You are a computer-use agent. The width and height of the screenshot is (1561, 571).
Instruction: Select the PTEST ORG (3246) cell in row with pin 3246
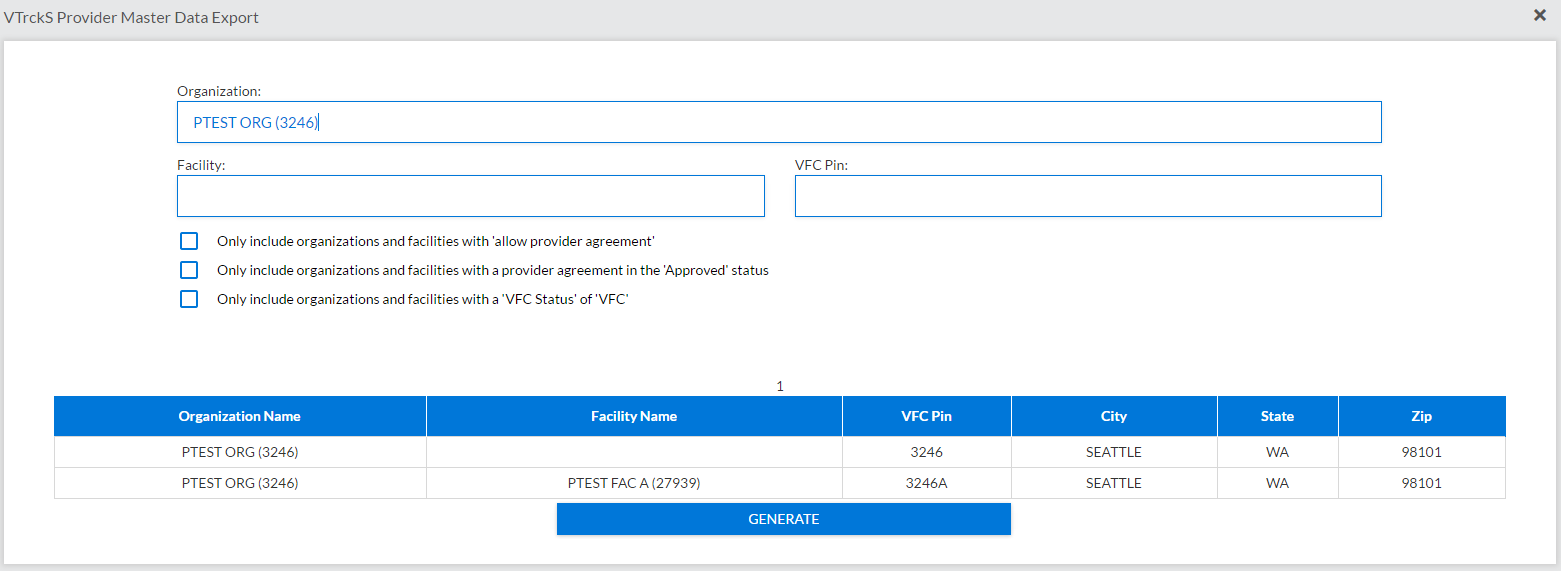click(x=240, y=452)
